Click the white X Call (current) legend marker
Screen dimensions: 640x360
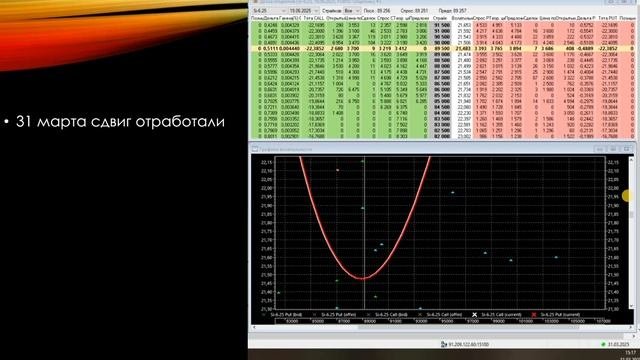[474, 315]
